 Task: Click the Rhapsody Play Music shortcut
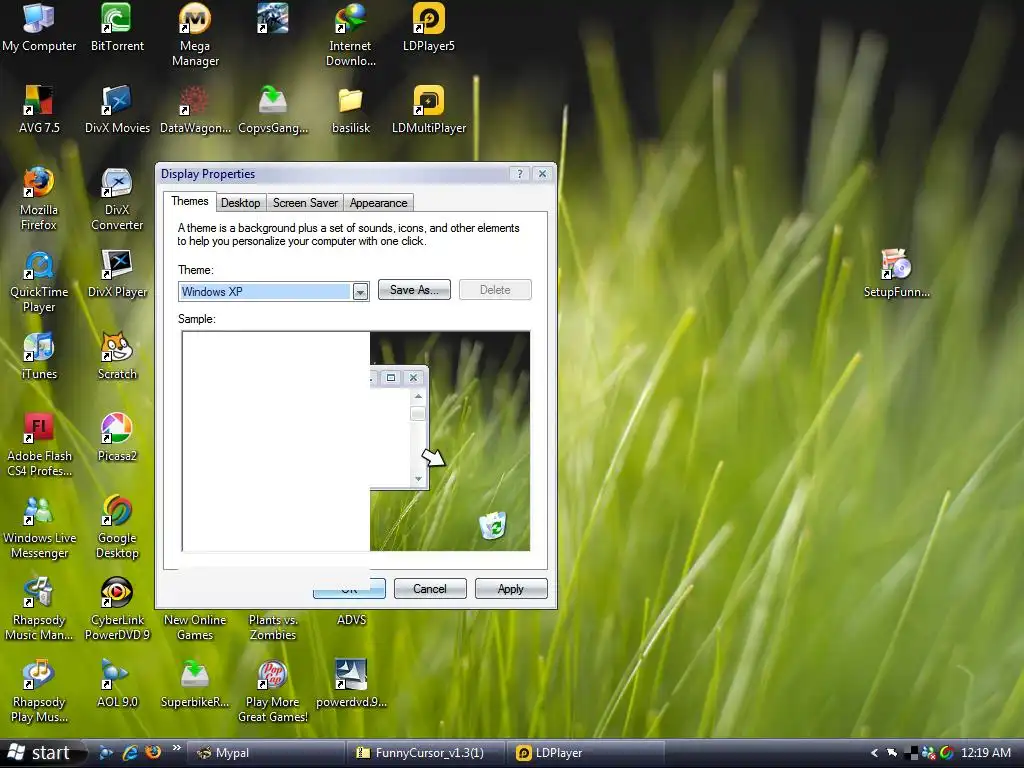pos(39,692)
